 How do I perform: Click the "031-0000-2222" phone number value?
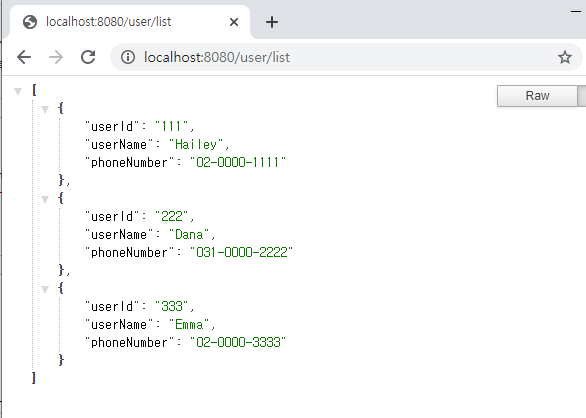pos(241,252)
